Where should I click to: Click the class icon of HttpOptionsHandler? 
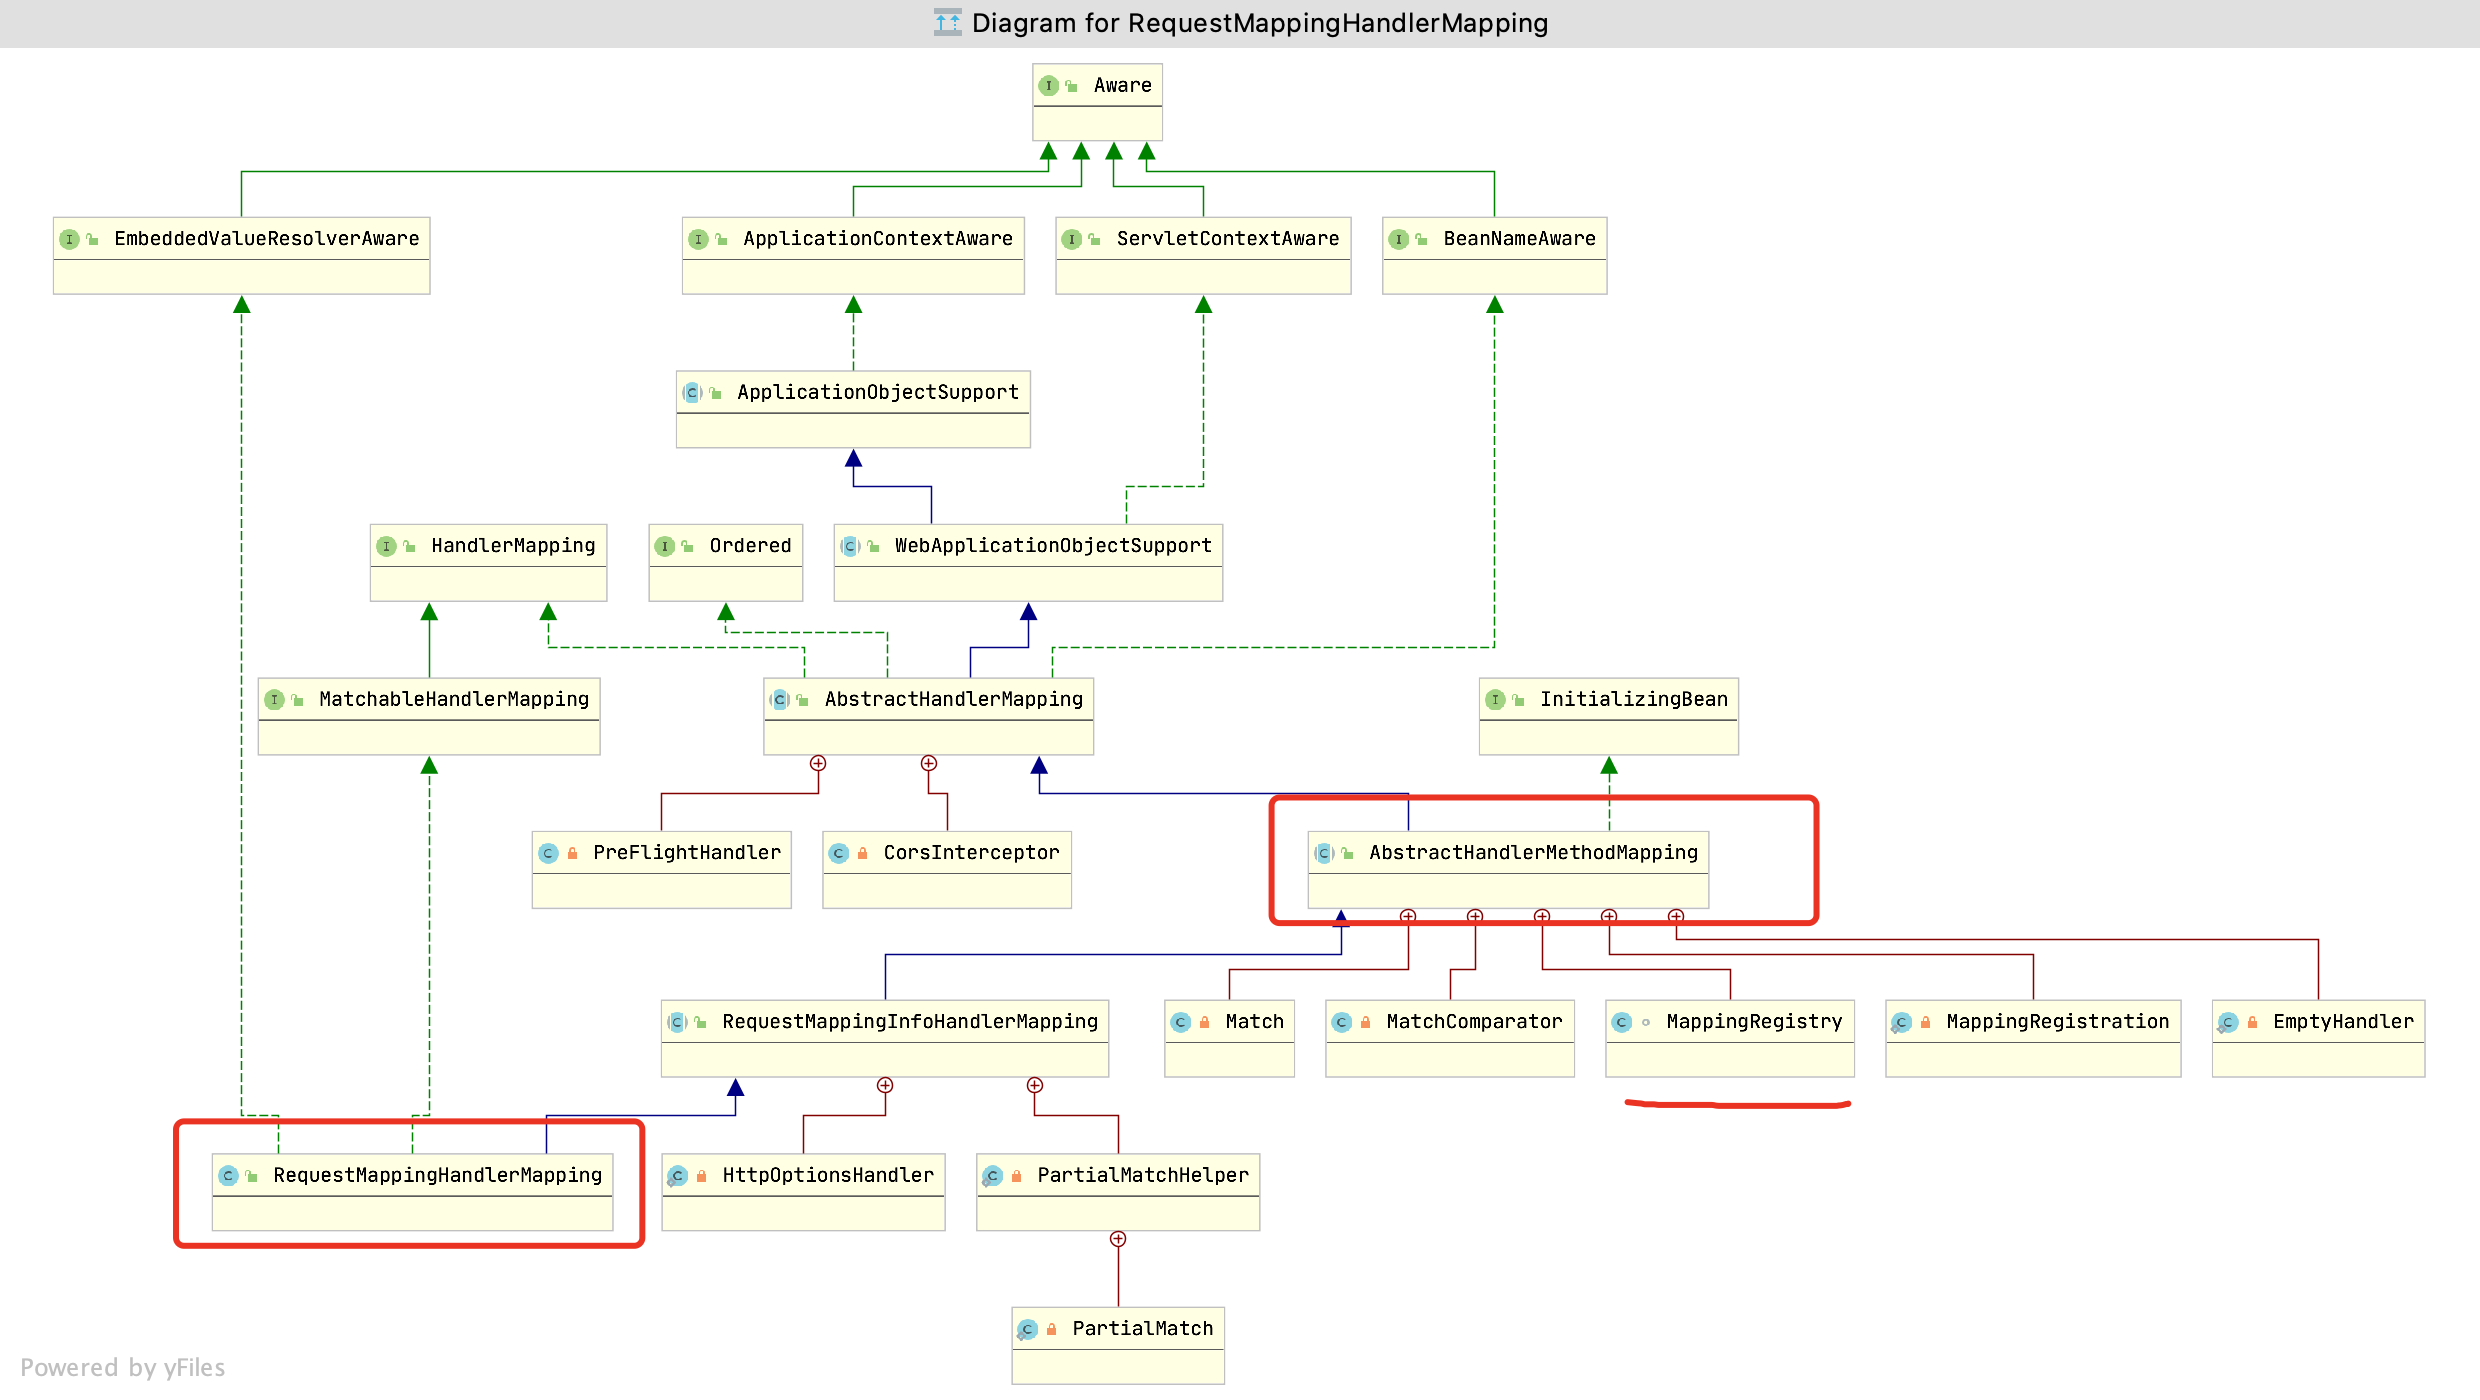pyautogui.click(x=677, y=1176)
